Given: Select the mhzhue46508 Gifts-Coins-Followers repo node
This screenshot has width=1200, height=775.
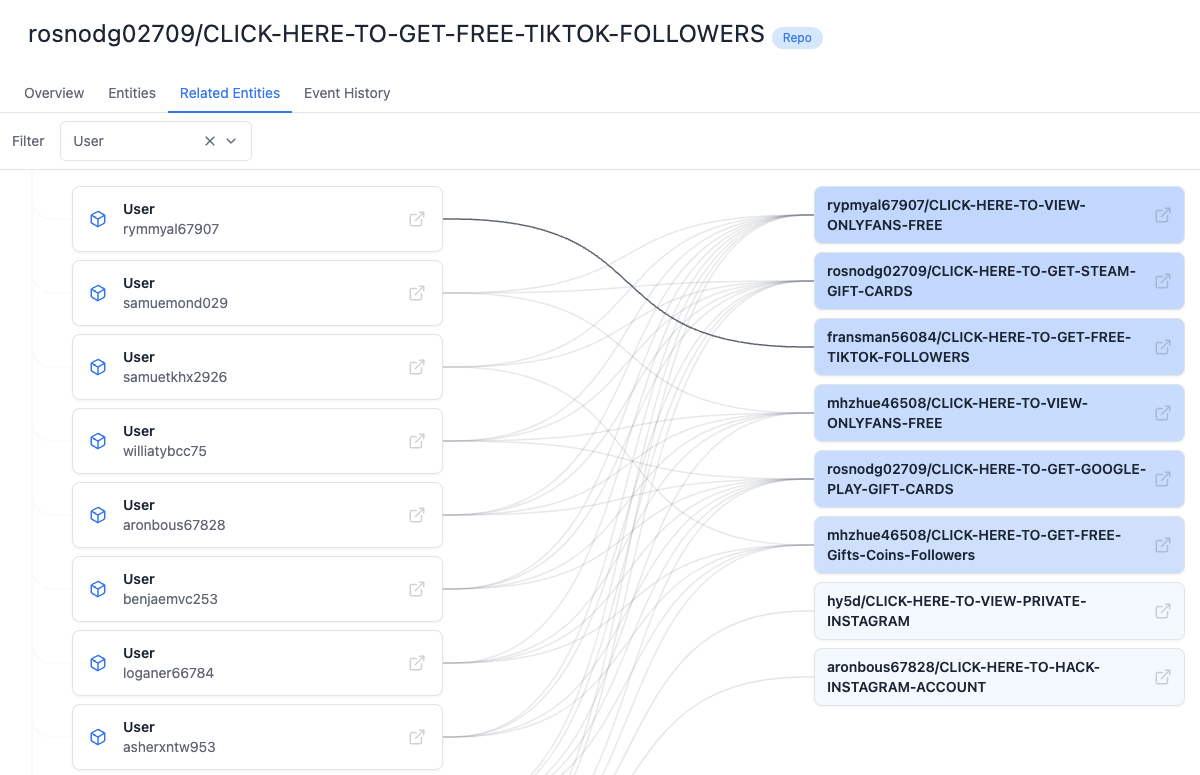Looking at the screenshot, I should (999, 545).
